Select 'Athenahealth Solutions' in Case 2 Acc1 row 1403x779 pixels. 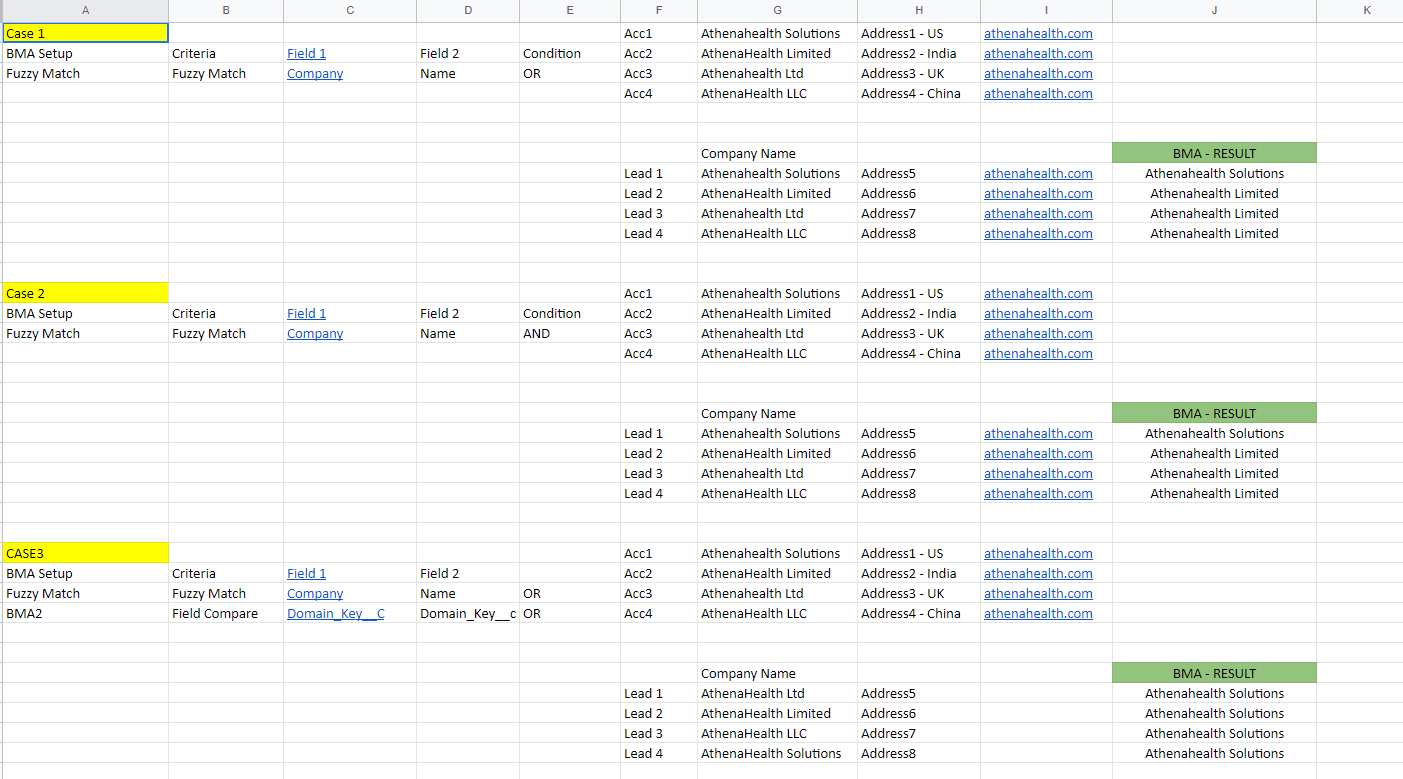(x=777, y=293)
